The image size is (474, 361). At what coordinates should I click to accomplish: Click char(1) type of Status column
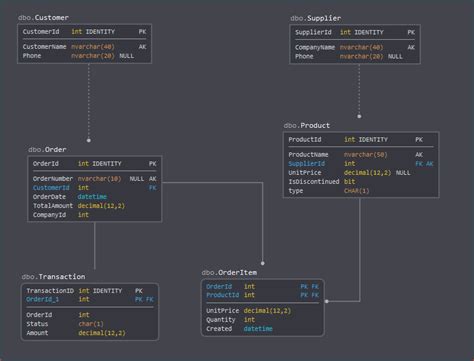tap(91, 324)
